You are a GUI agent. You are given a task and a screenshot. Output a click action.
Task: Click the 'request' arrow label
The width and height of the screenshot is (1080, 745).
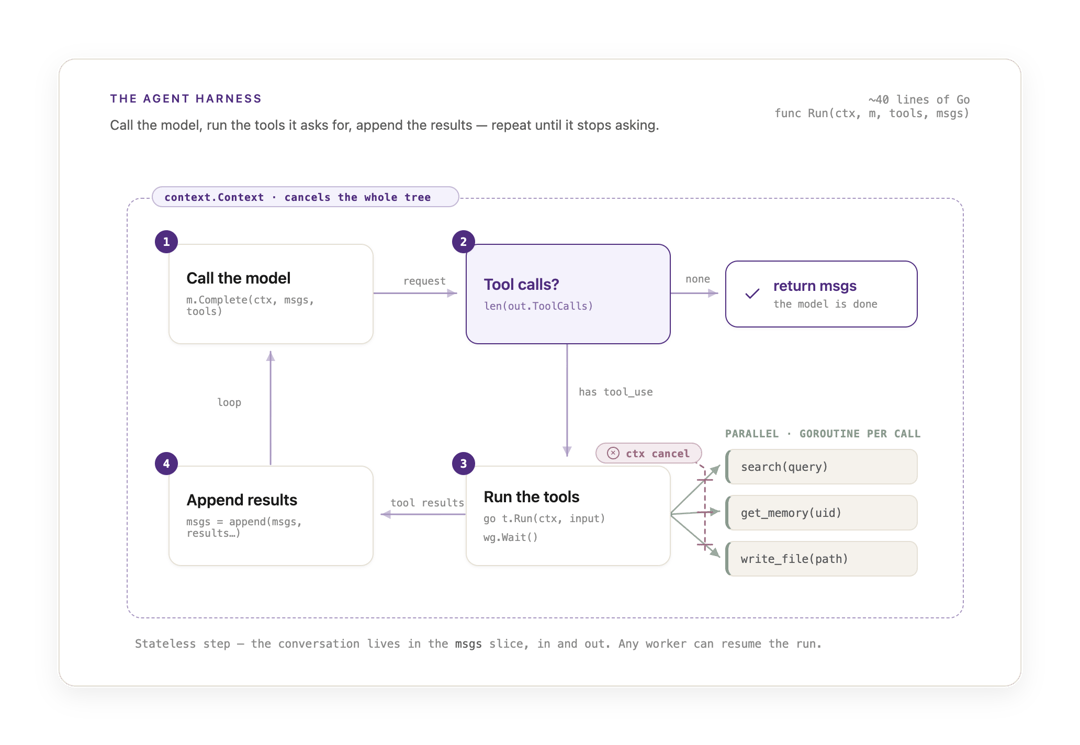[424, 281]
